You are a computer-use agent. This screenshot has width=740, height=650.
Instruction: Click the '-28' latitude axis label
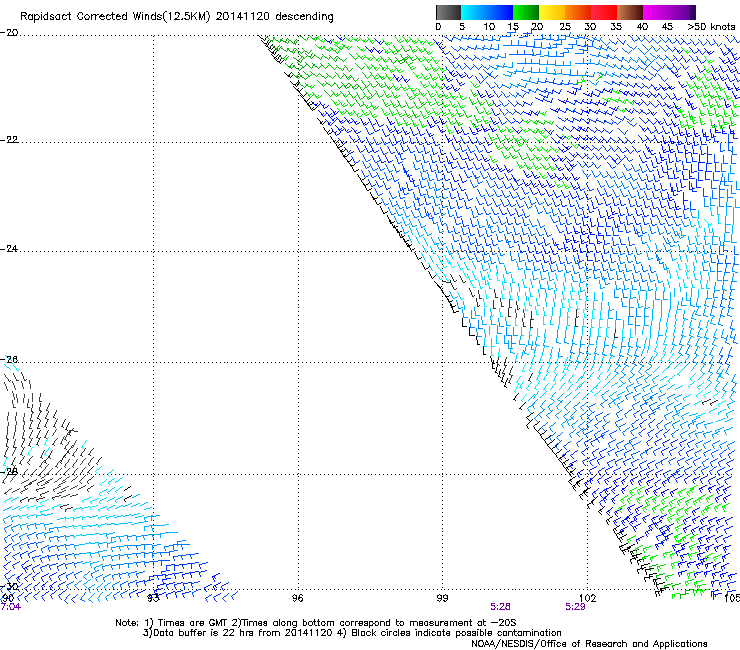pos(9,472)
